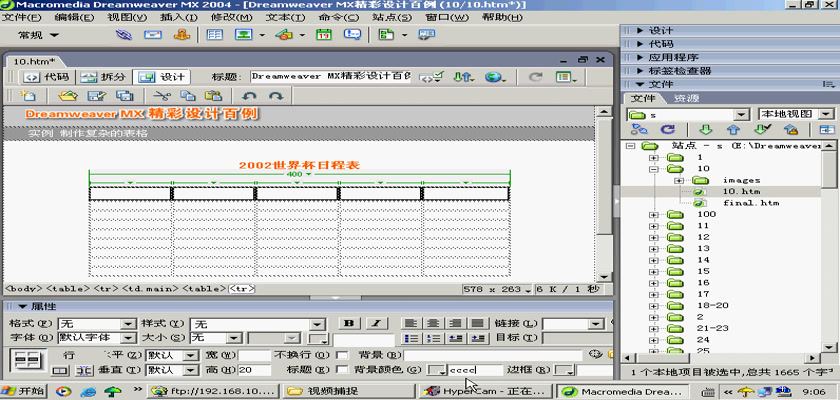840x400 pixels.
Task: Open the 垂直 (Vertical) alignment dropdown
Action: click(190, 370)
